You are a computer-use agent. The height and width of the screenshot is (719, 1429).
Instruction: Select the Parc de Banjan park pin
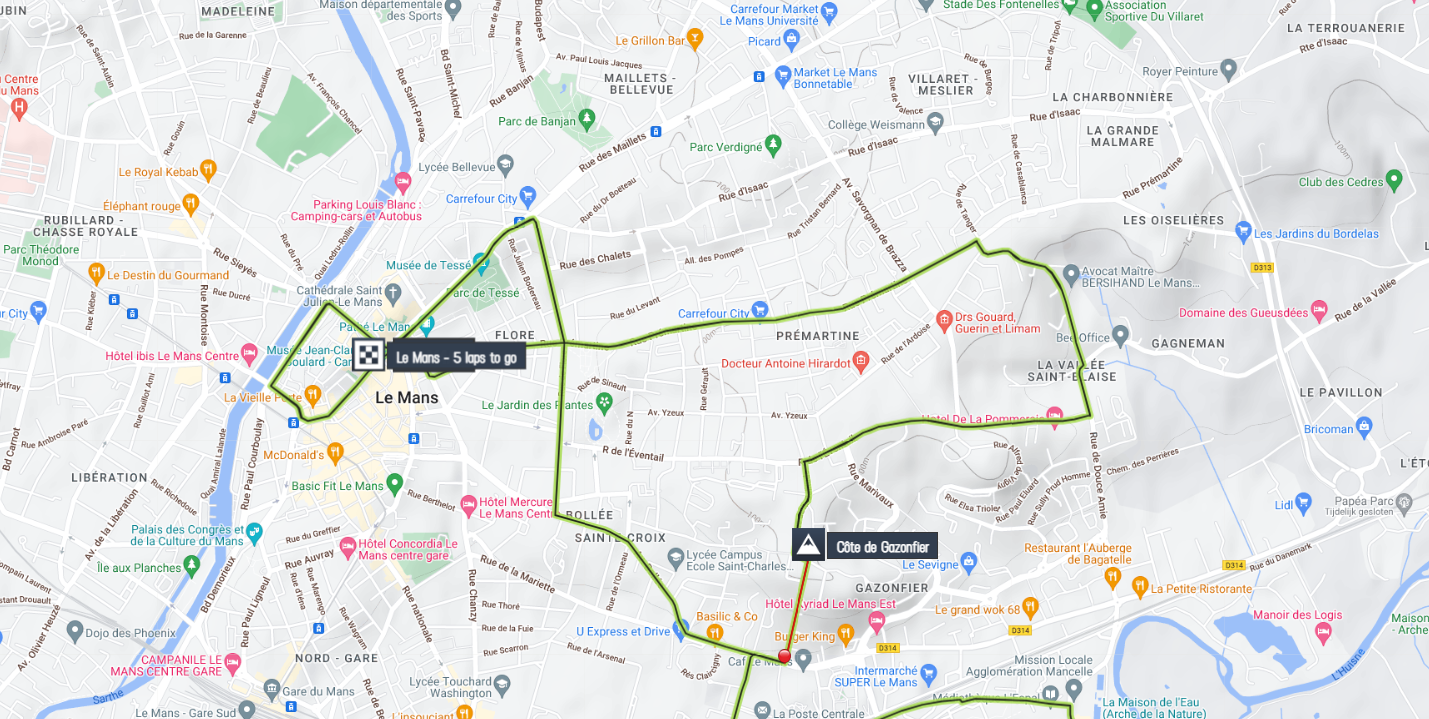tap(587, 119)
